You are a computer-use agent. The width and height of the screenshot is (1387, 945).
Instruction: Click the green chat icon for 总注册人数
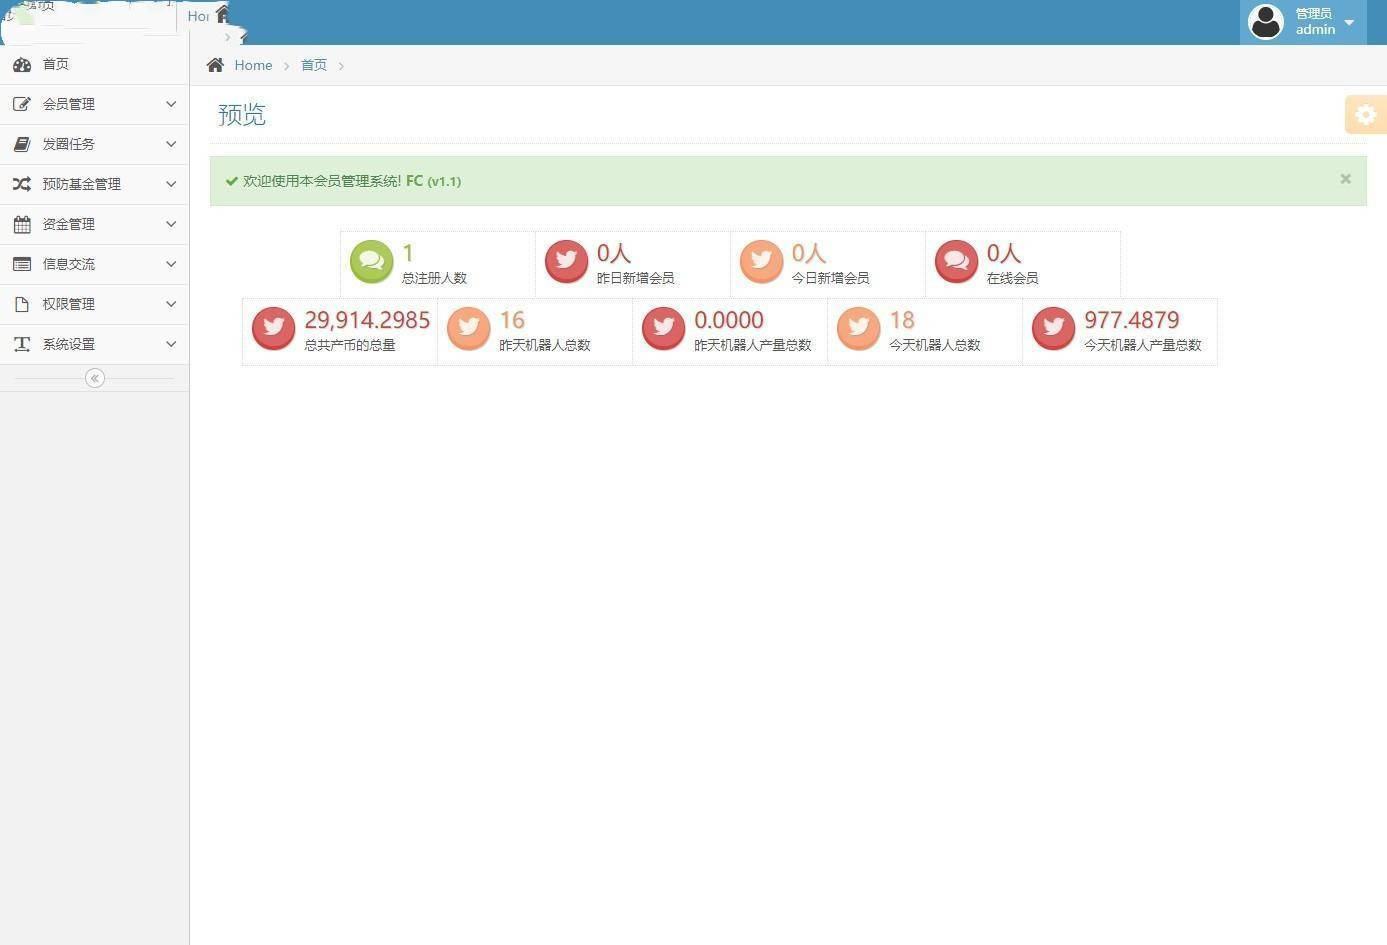pyautogui.click(x=372, y=262)
